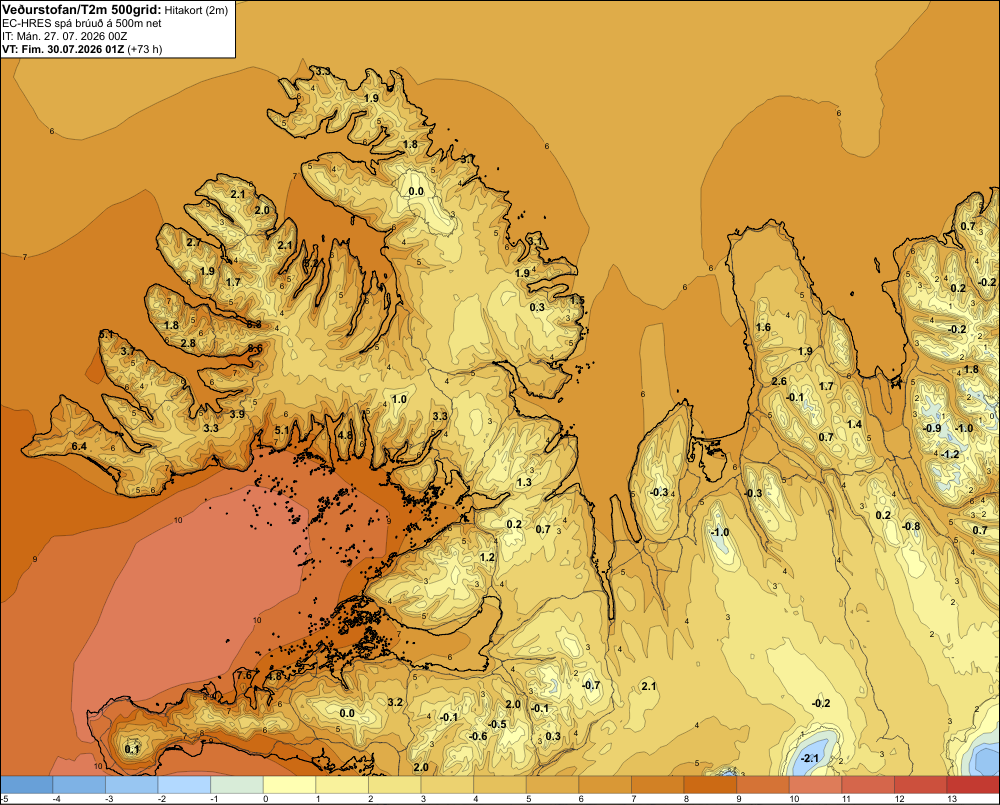1000x805 pixels.
Task: Click the temperature value '1.4' on the map
Action: pos(854,424)
